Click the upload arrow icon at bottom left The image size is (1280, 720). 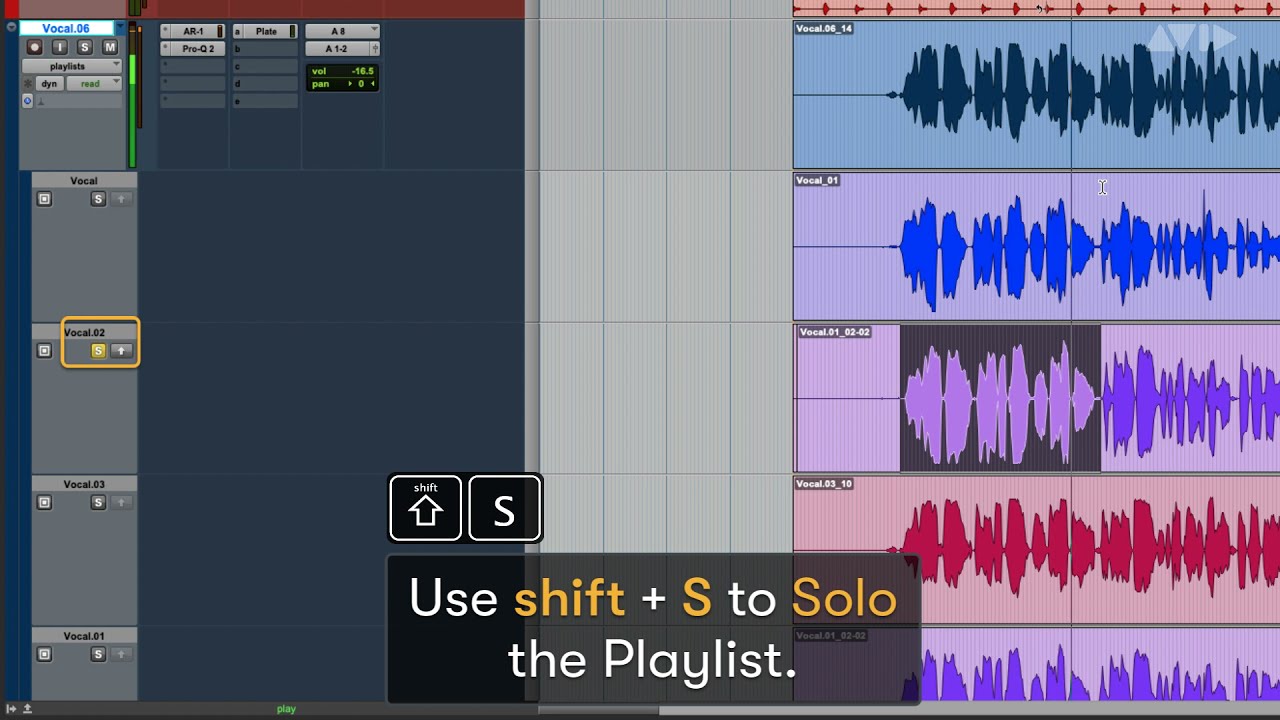pyautogui.click(x=27, y=709)
